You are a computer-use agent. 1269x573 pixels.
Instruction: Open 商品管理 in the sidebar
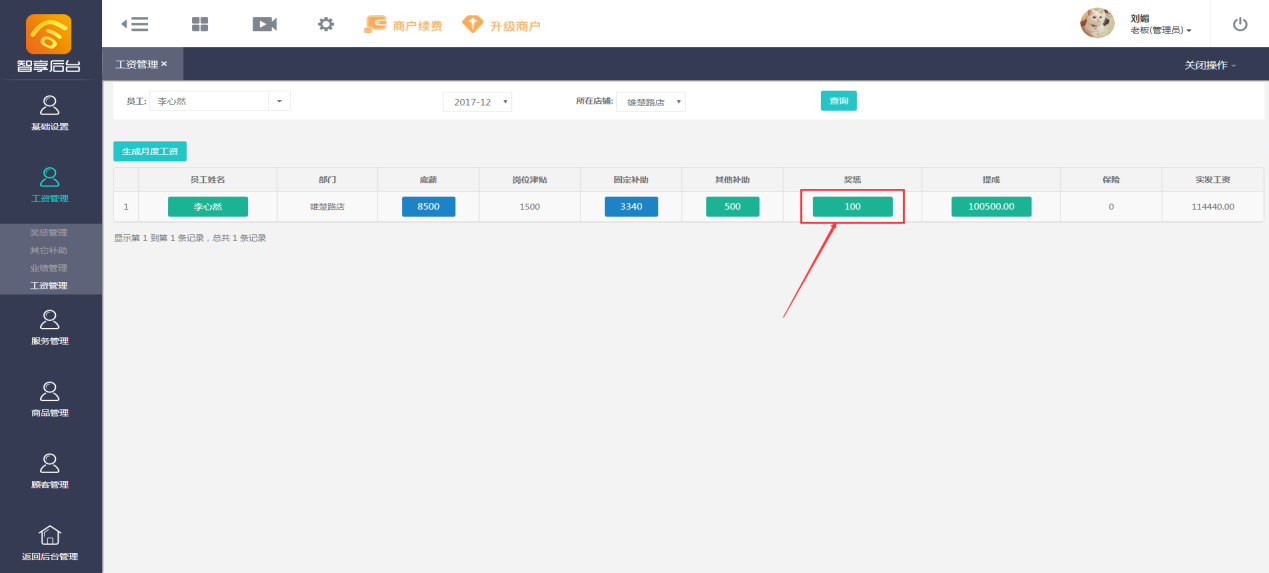point(50,400)
